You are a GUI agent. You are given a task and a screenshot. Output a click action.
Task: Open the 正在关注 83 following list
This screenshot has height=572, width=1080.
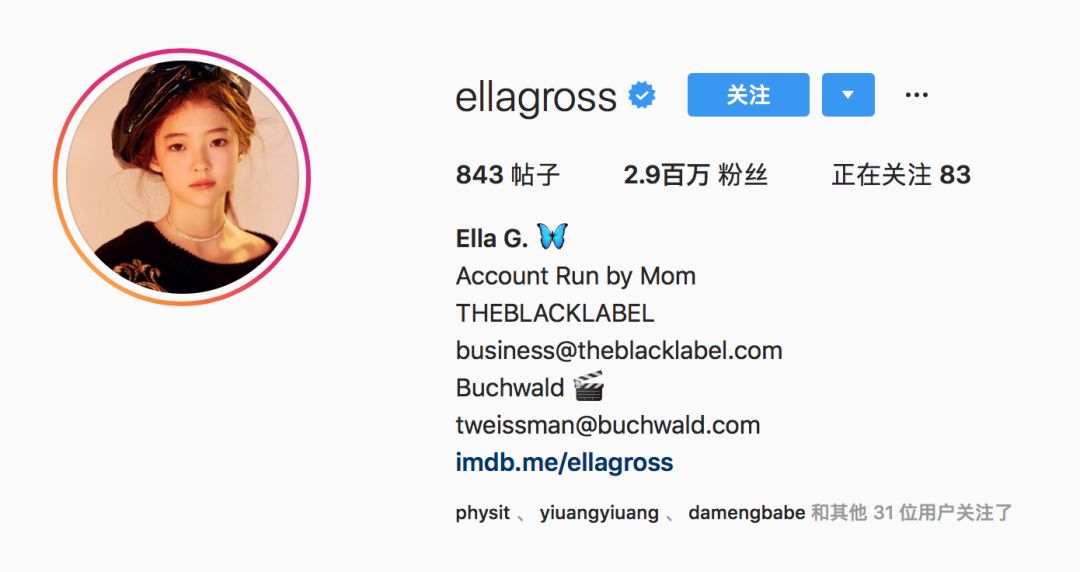[901, 175]
